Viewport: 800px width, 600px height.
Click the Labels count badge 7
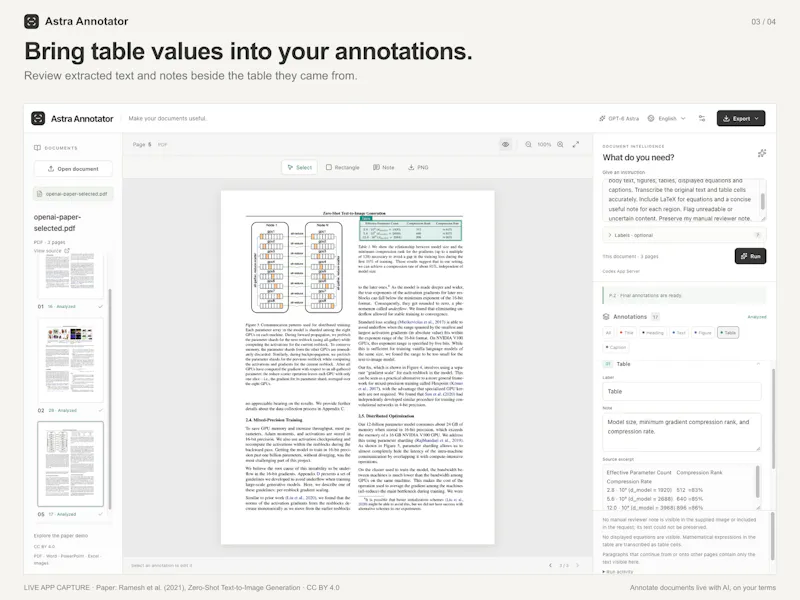[758, 235]
